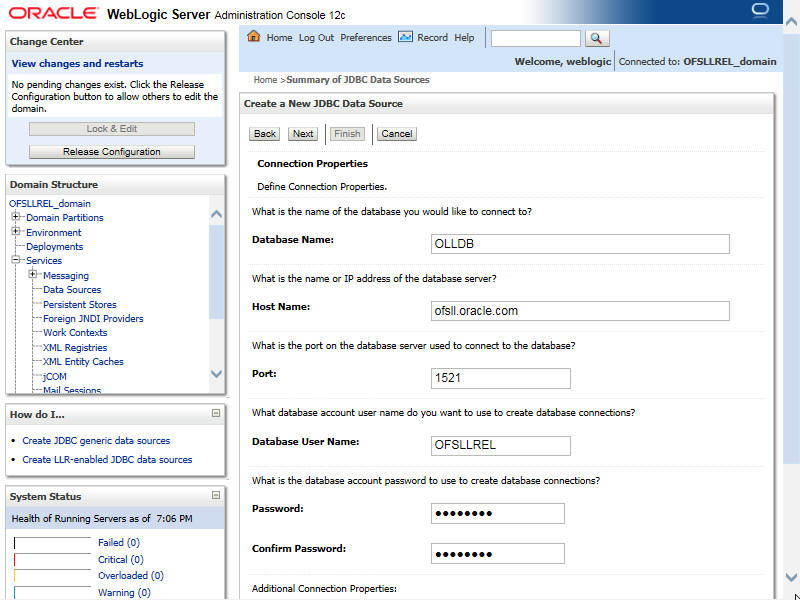Click the Warning (0) status link
The height and width of the screenshot is (600, 800).
[x=124, y=592]
